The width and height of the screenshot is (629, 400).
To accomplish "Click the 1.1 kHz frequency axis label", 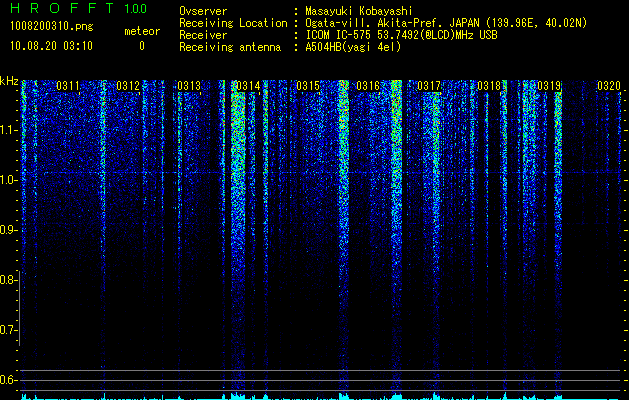I will pyautogui.click(x=8, y=130).
